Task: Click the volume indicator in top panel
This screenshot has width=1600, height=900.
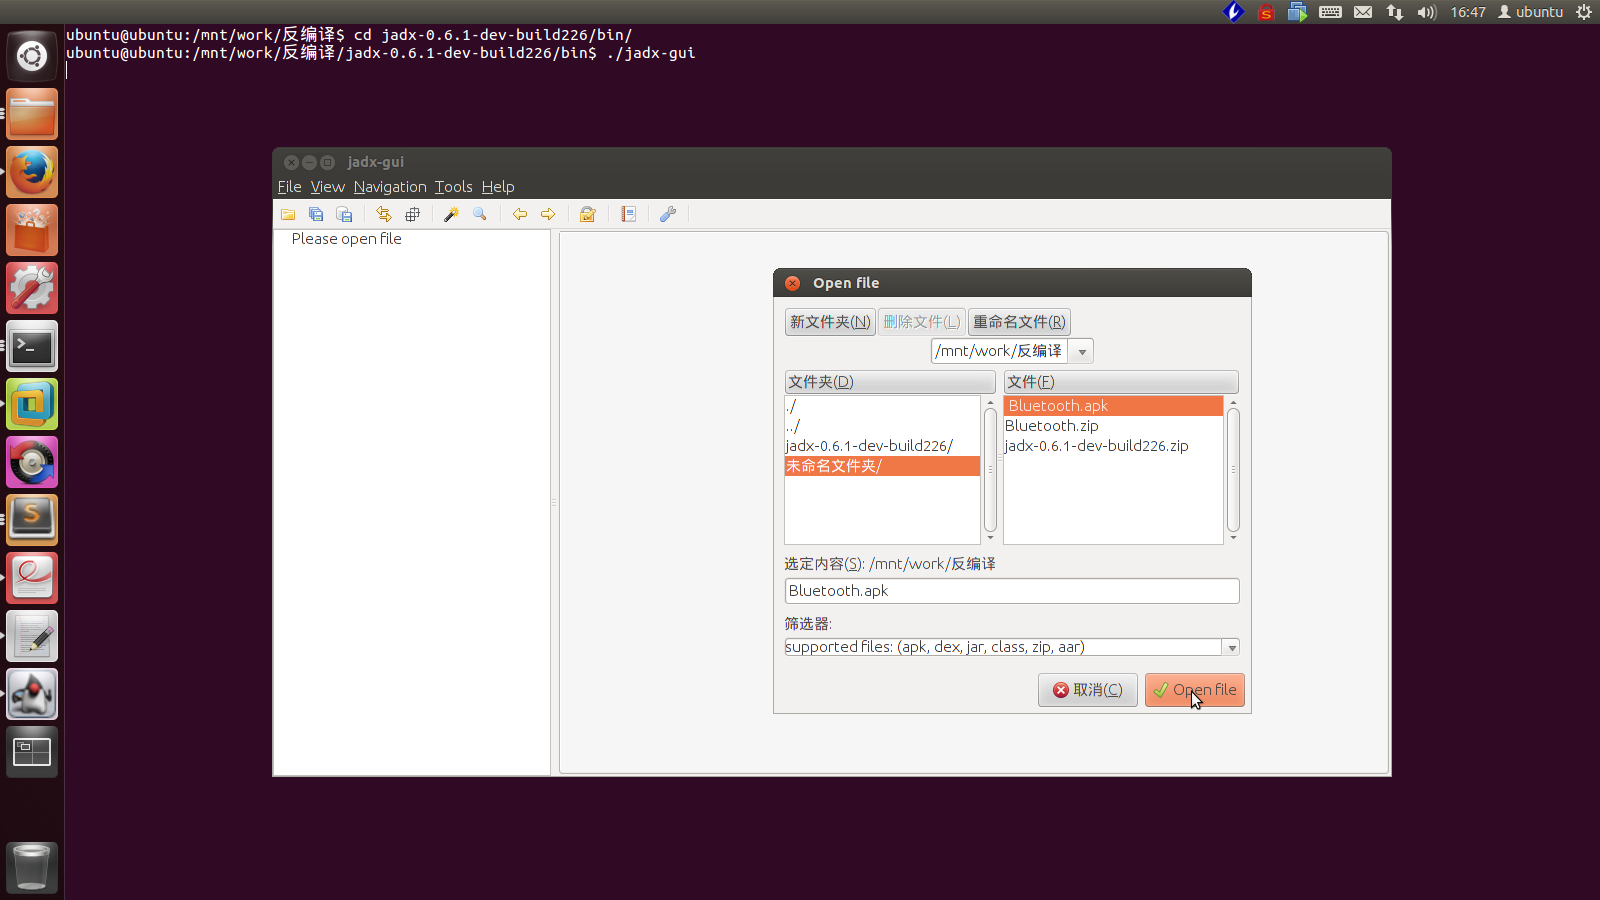Action: click(1427, 12)
